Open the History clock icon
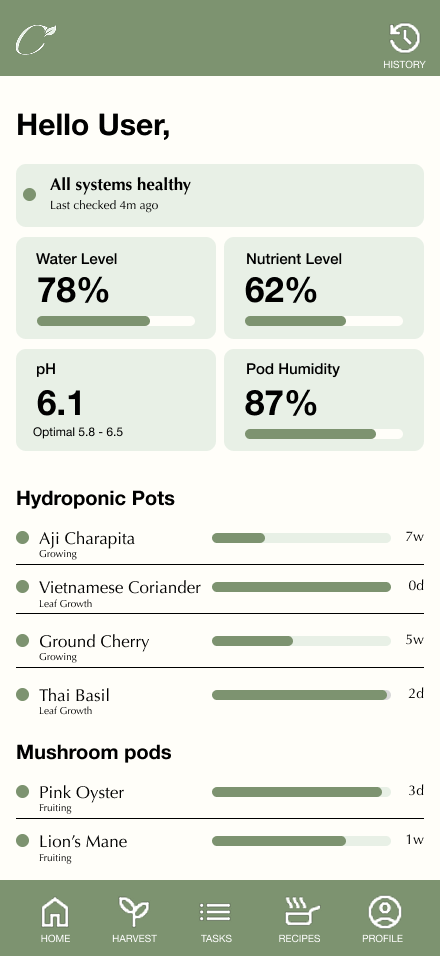 (x=405, y=39)
